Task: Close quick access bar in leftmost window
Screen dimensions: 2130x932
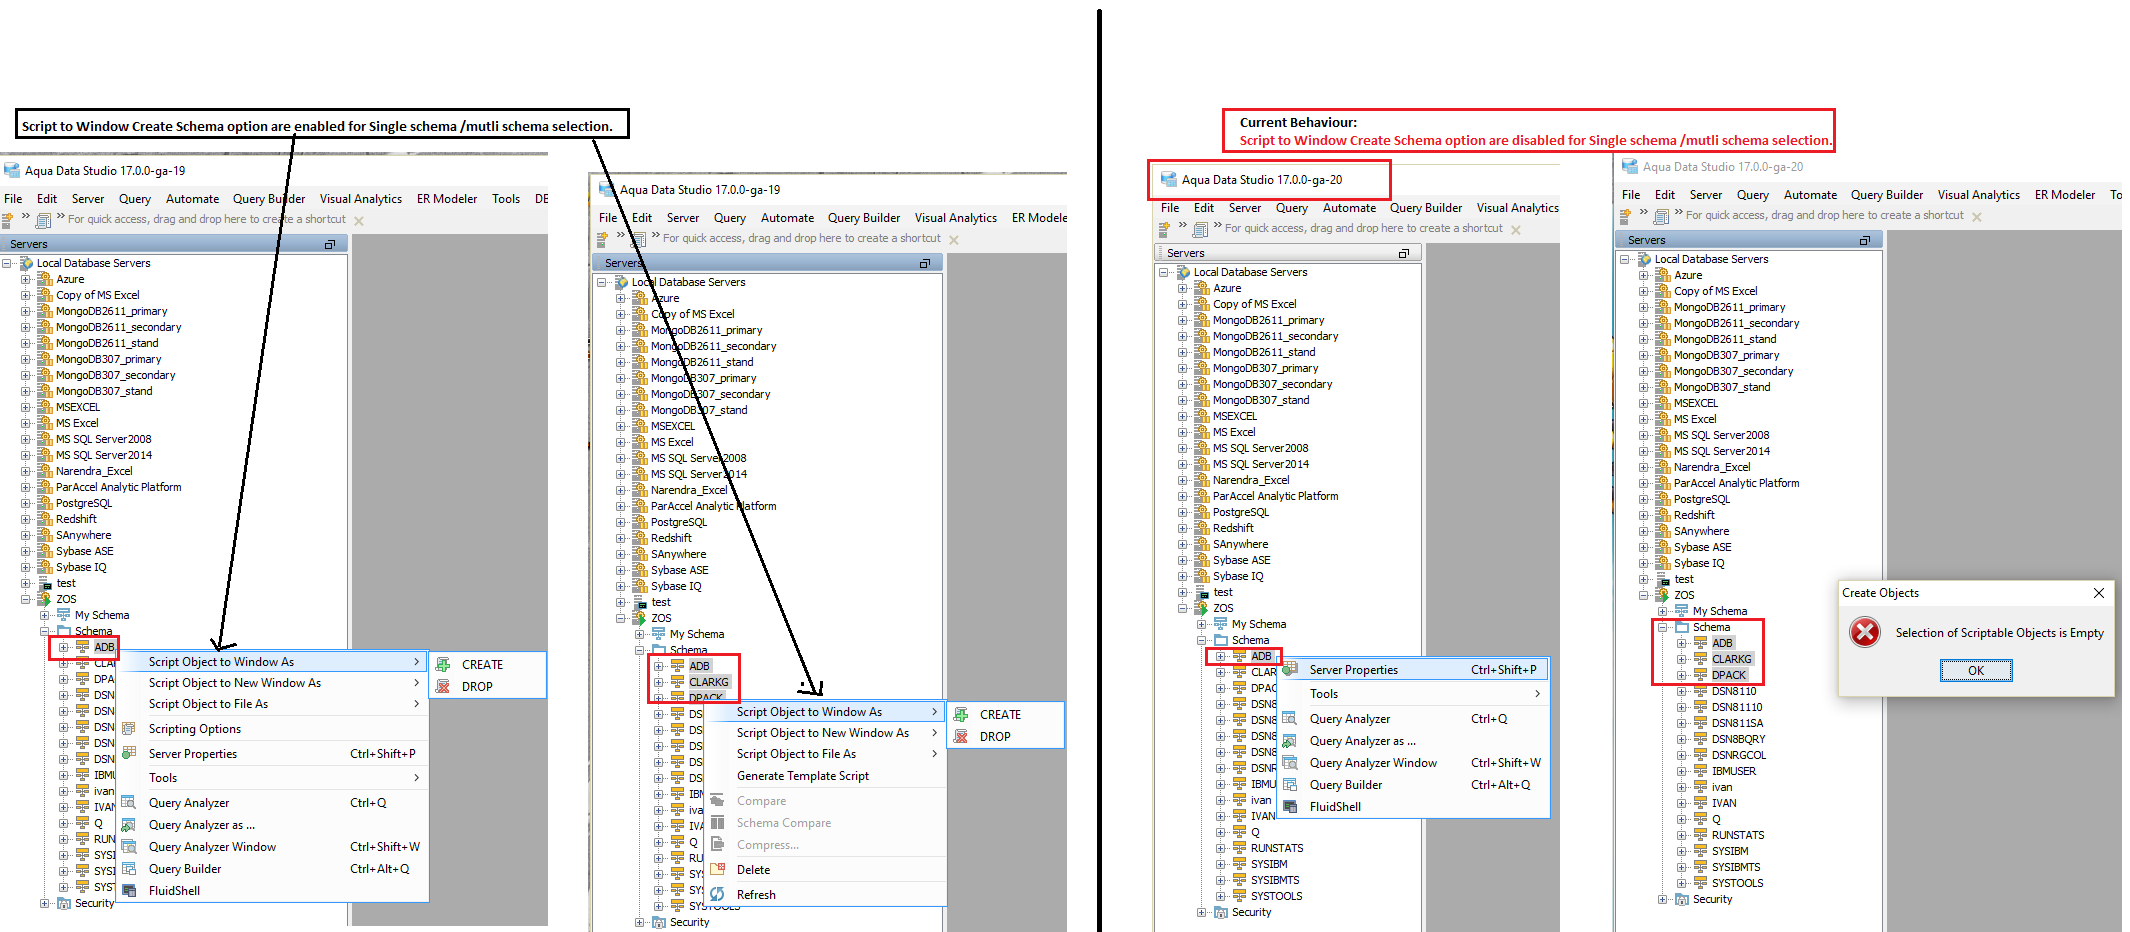Action: pos(359,221)
